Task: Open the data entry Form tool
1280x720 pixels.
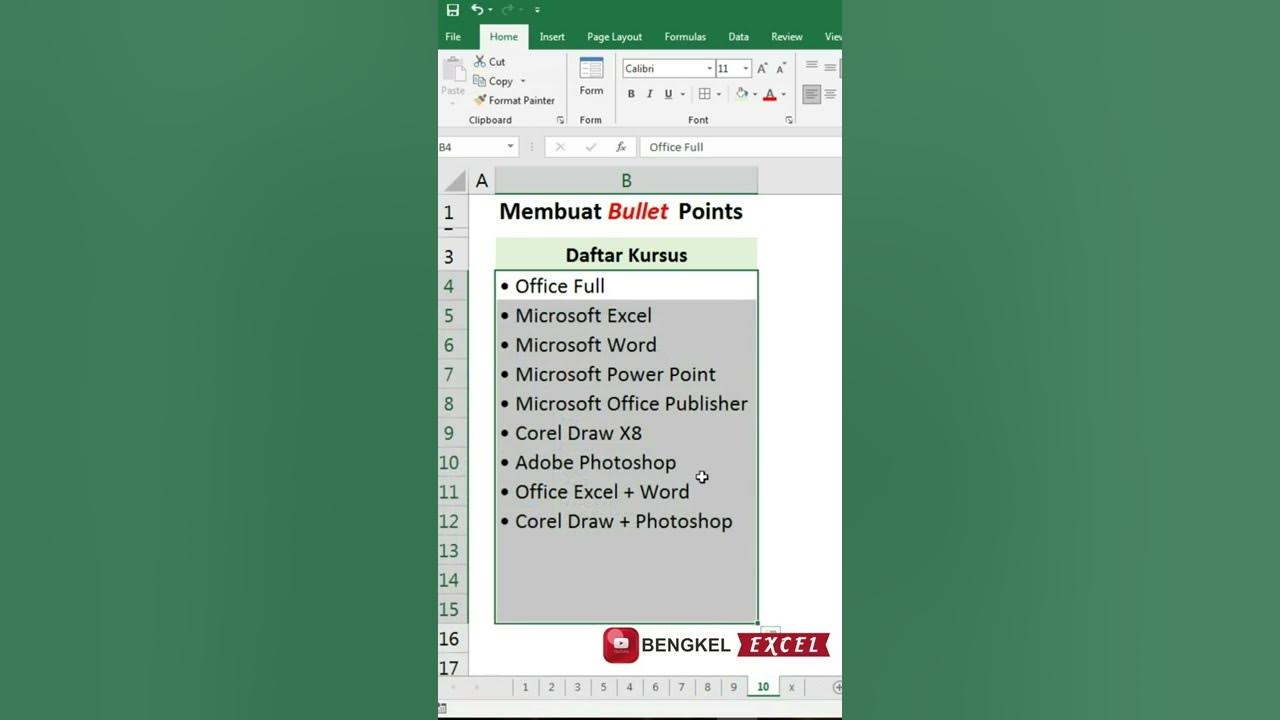Action: (x=591, y=77)
